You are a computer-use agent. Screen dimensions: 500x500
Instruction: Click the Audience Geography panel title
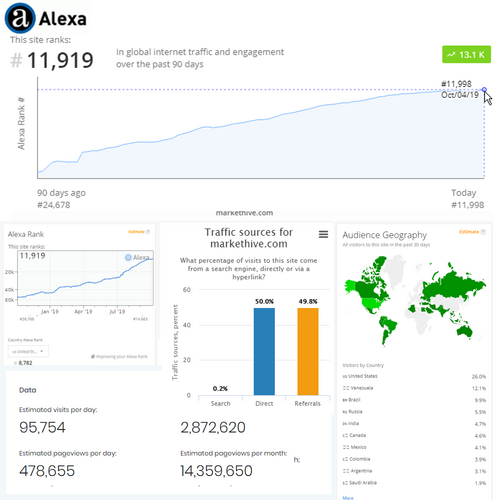pos(384,235)
